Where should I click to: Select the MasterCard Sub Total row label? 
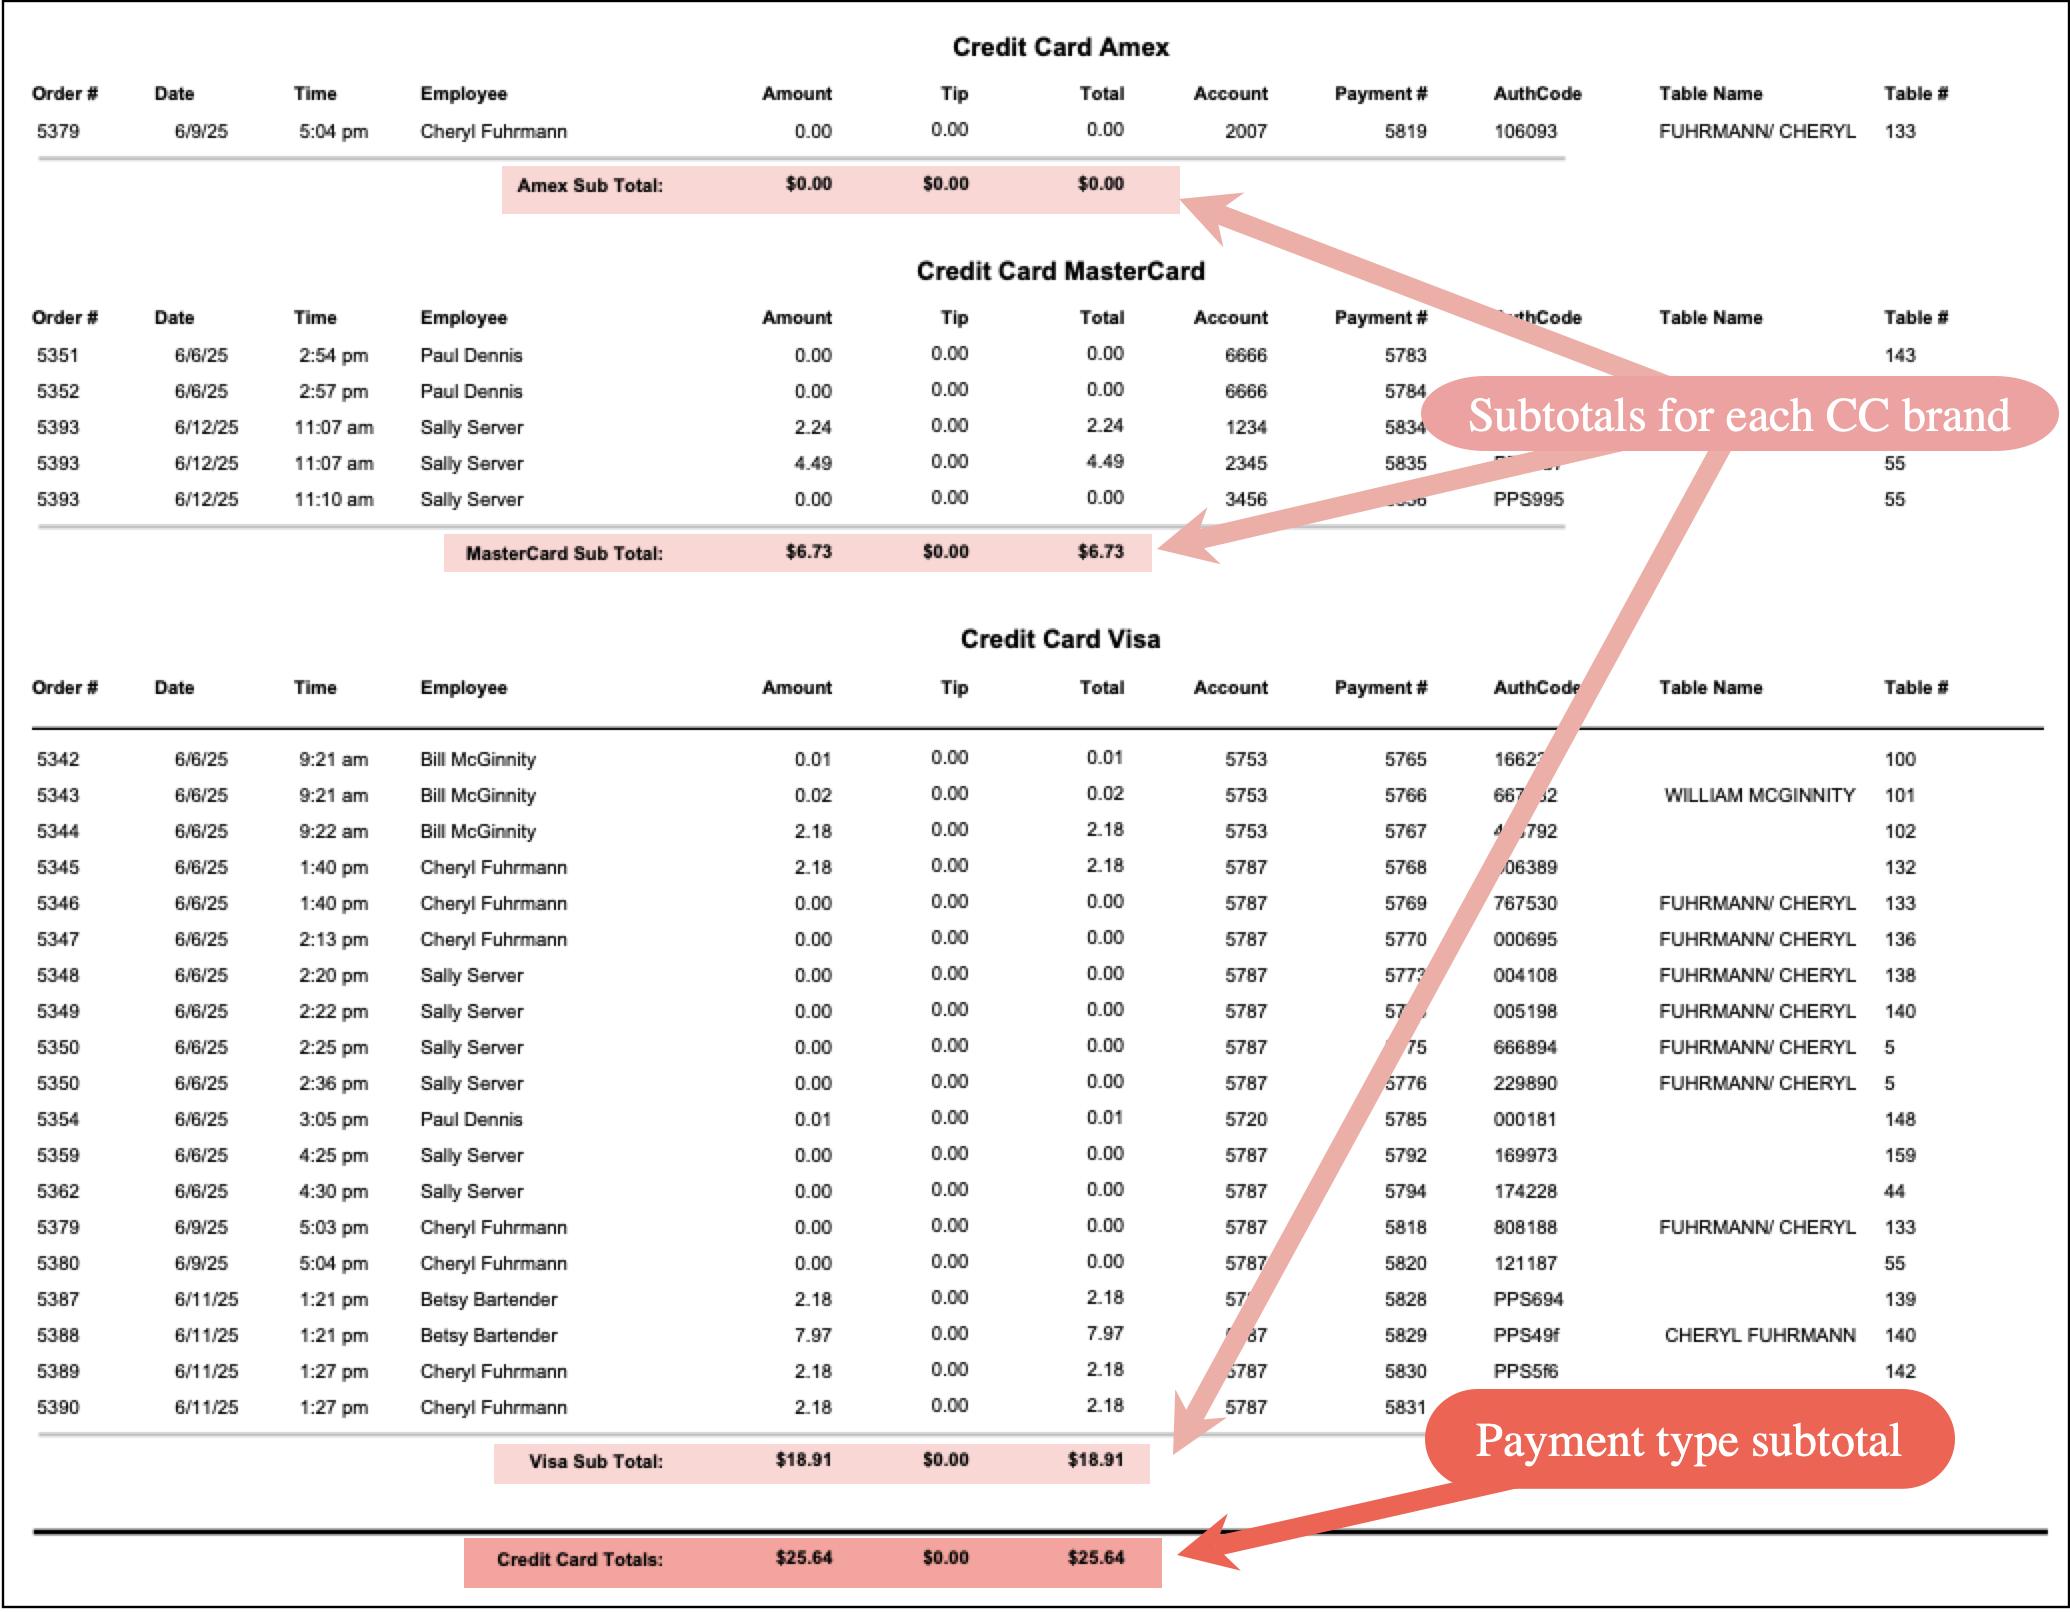click(564, 553)
